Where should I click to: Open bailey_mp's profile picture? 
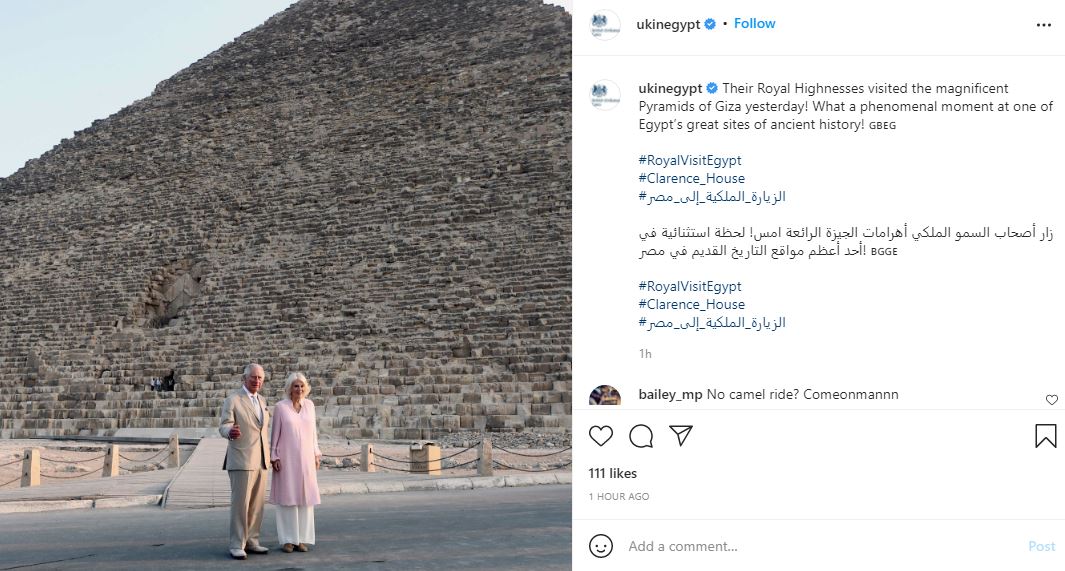point(604,395)
